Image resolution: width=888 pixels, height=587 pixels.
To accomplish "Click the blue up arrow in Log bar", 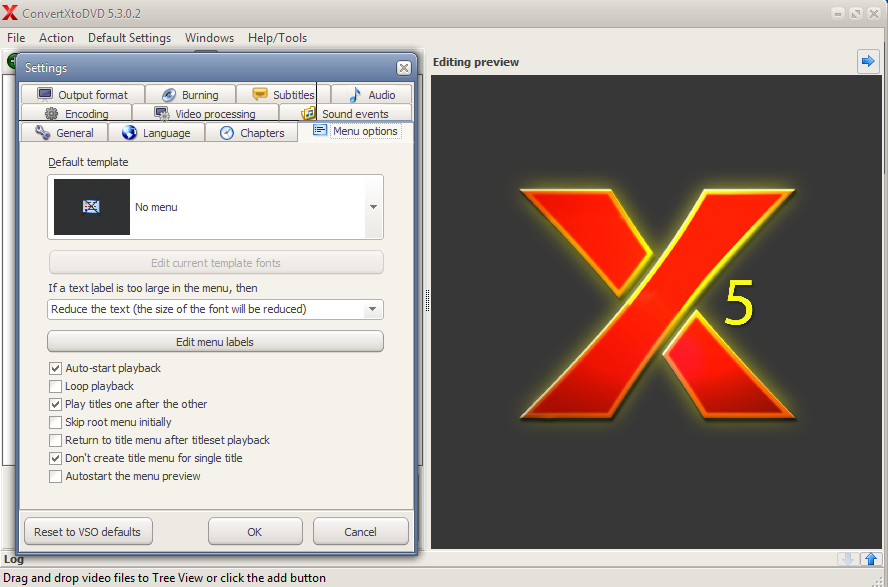I will pyautogui.click(x=871, y=559).
